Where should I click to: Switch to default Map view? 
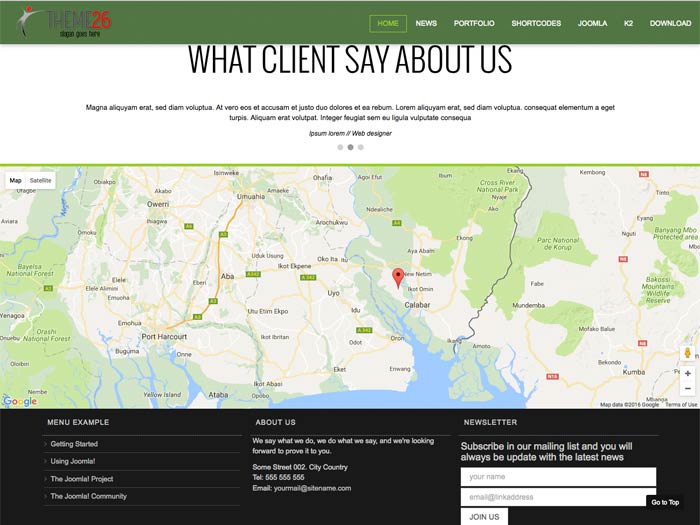(x=15, y=180)
